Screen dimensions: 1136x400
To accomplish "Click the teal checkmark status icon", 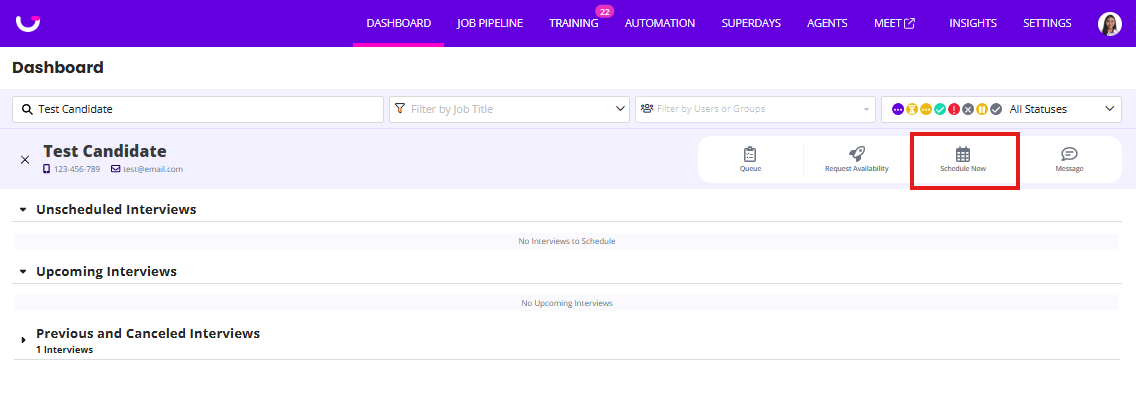I will pos(940,109).
